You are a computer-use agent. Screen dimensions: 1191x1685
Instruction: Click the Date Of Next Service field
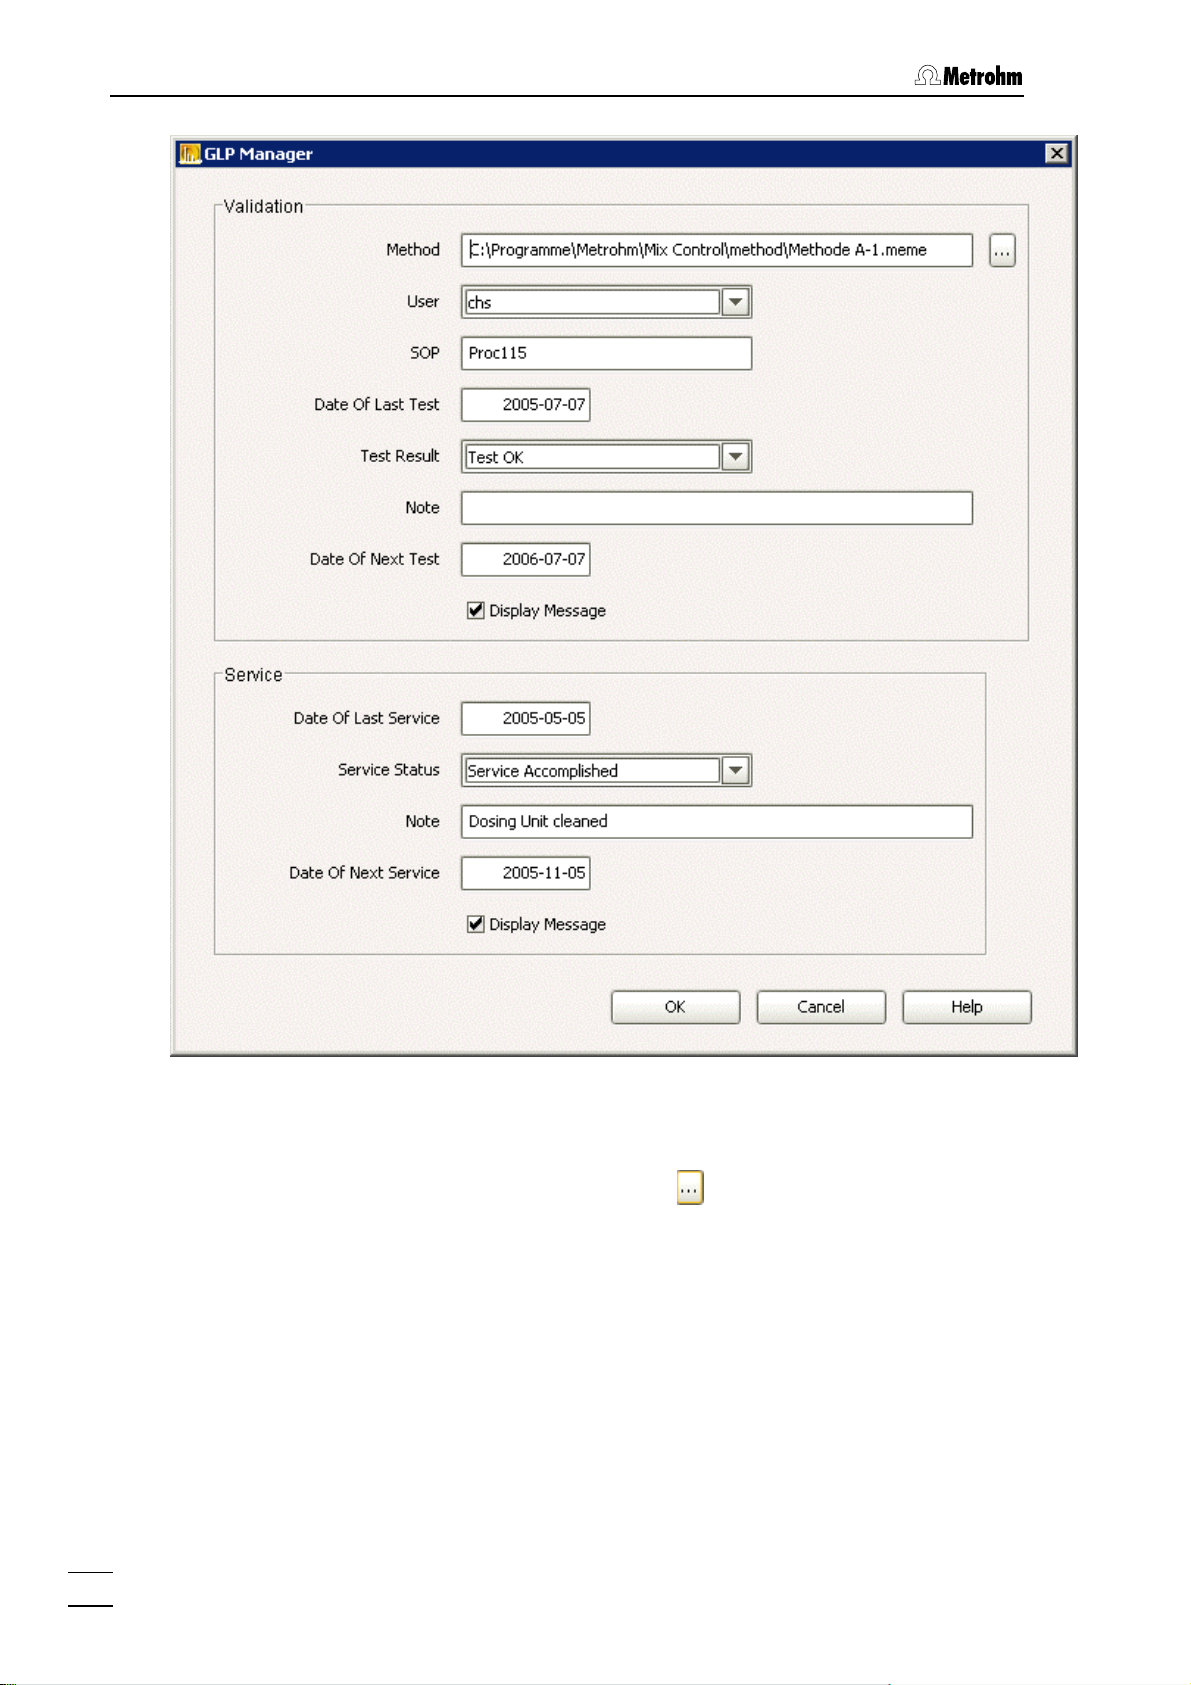tap(525, 873)
